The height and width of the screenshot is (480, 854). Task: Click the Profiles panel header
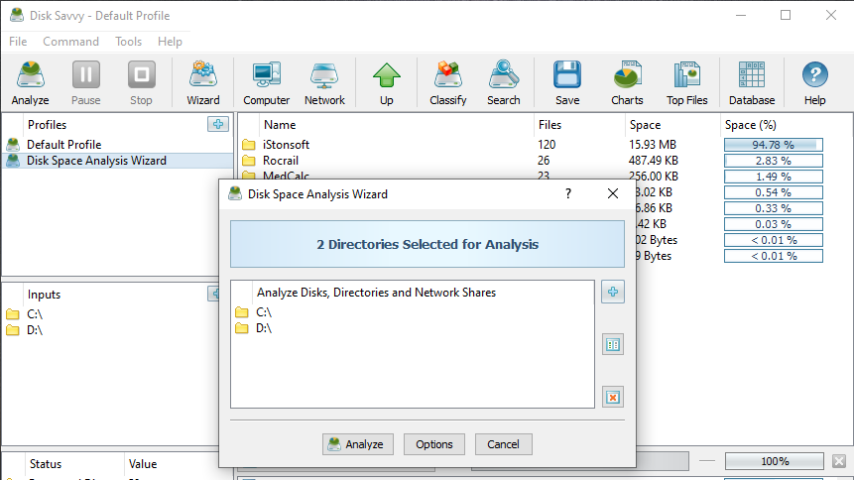click(x=47, y=125)
